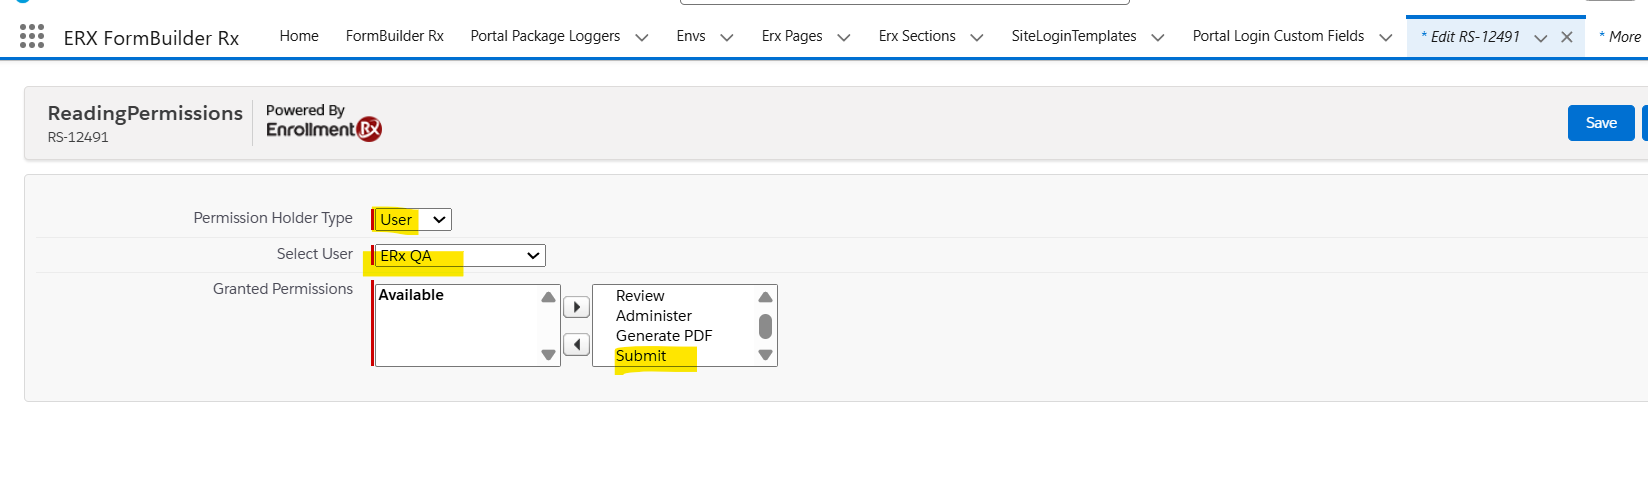Open Portal Login Custom Fields tab

(1278, 36)
